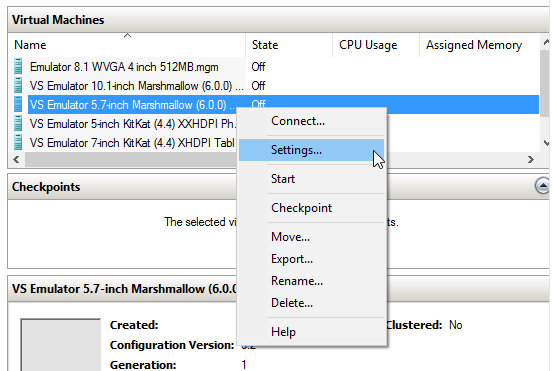
Task: Click the up arrow of the VM list scrollbar
Action: click(546, 42)
